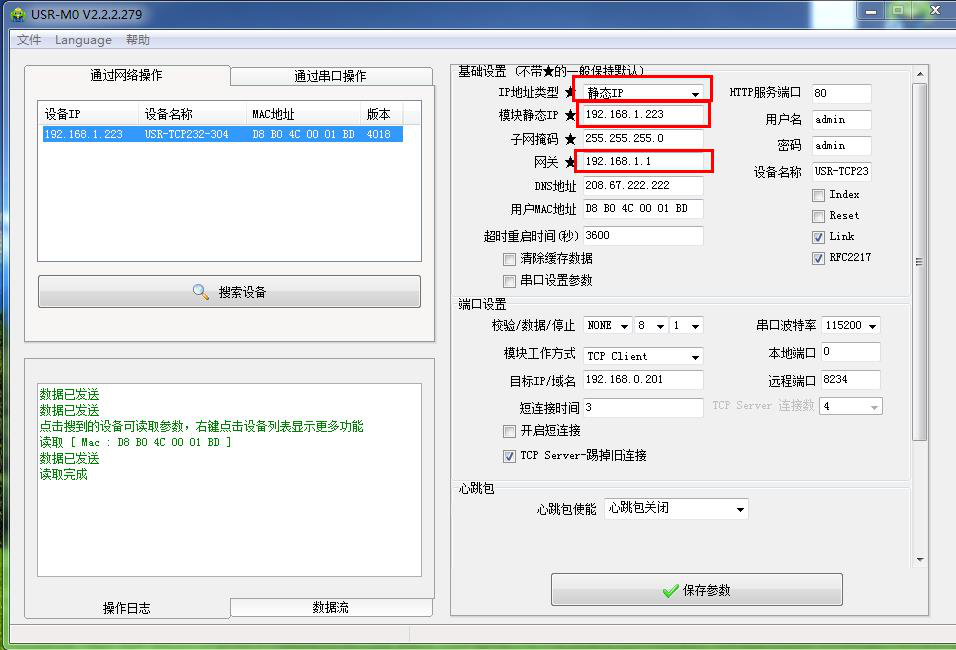Open the TCP Client work mode dropdown
The width and height of the screenshot is (956, 650).
[x=643, y=356]
